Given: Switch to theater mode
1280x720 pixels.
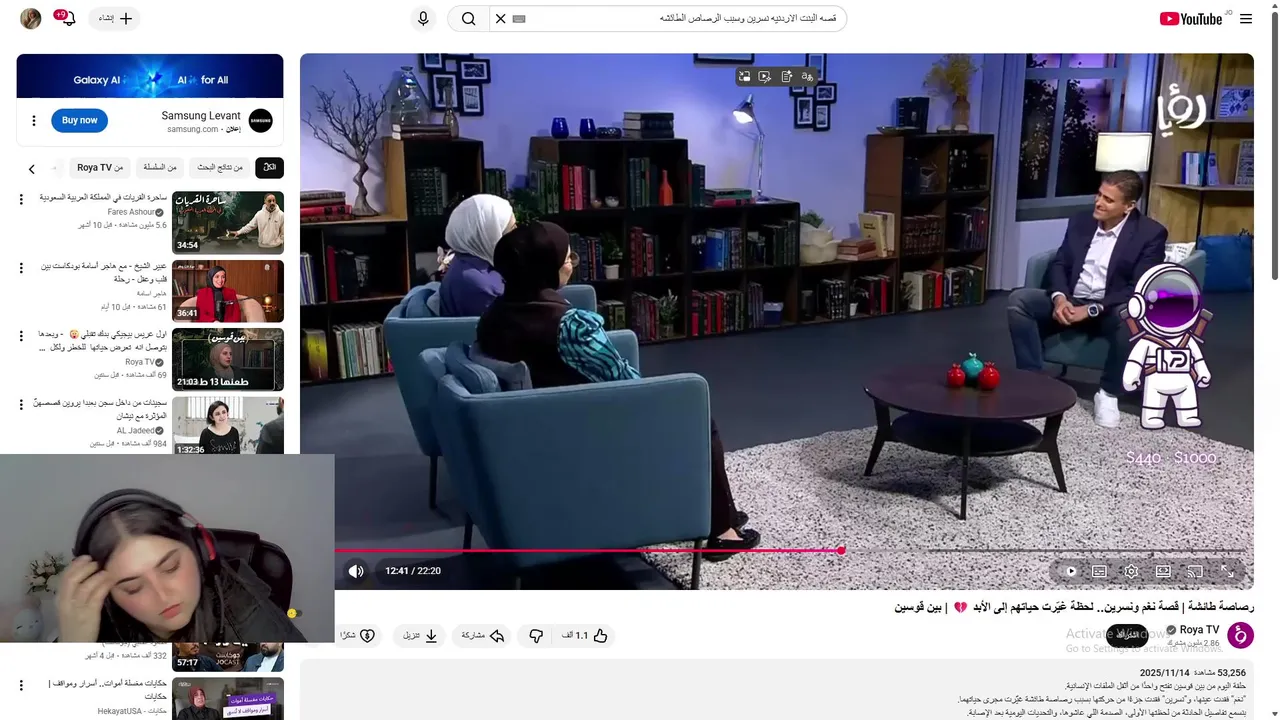Looking at the screenshot, I should [x=1163, y=571].
